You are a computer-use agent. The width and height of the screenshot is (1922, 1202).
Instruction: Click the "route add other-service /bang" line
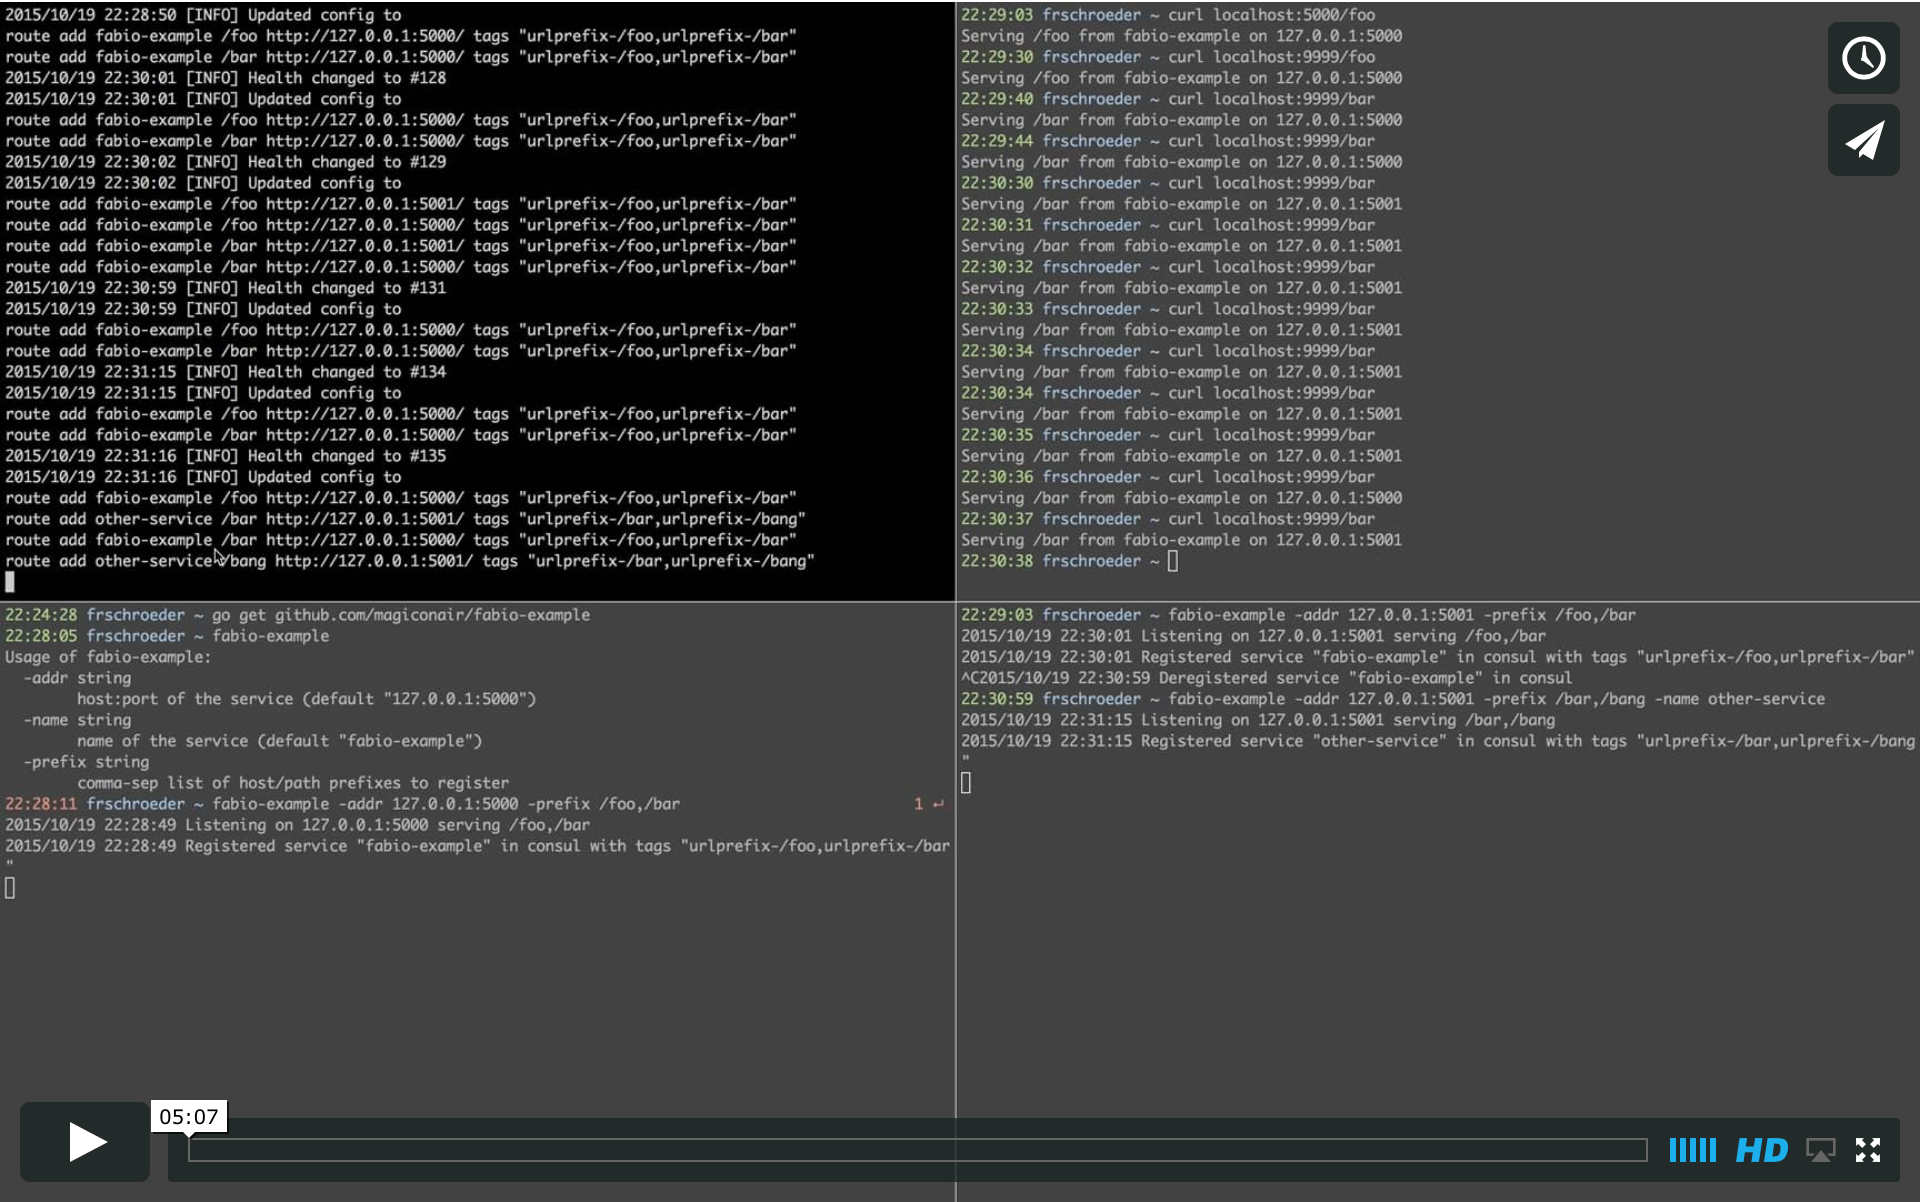point(410,561)
